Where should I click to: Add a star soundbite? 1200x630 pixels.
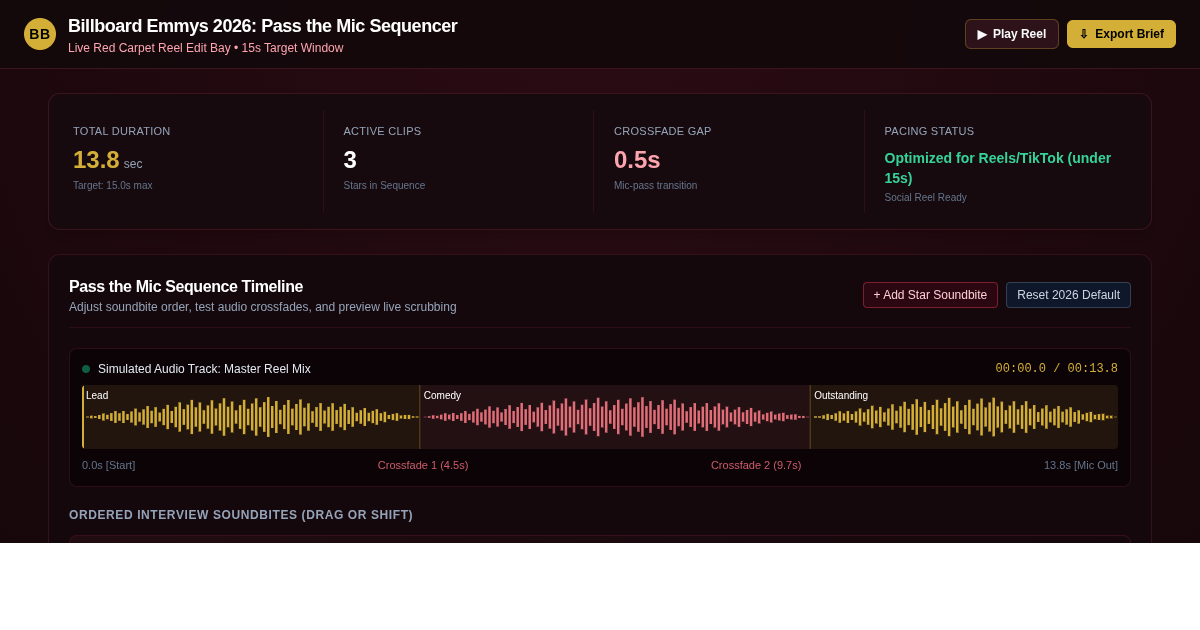click(x=930, y=295)
